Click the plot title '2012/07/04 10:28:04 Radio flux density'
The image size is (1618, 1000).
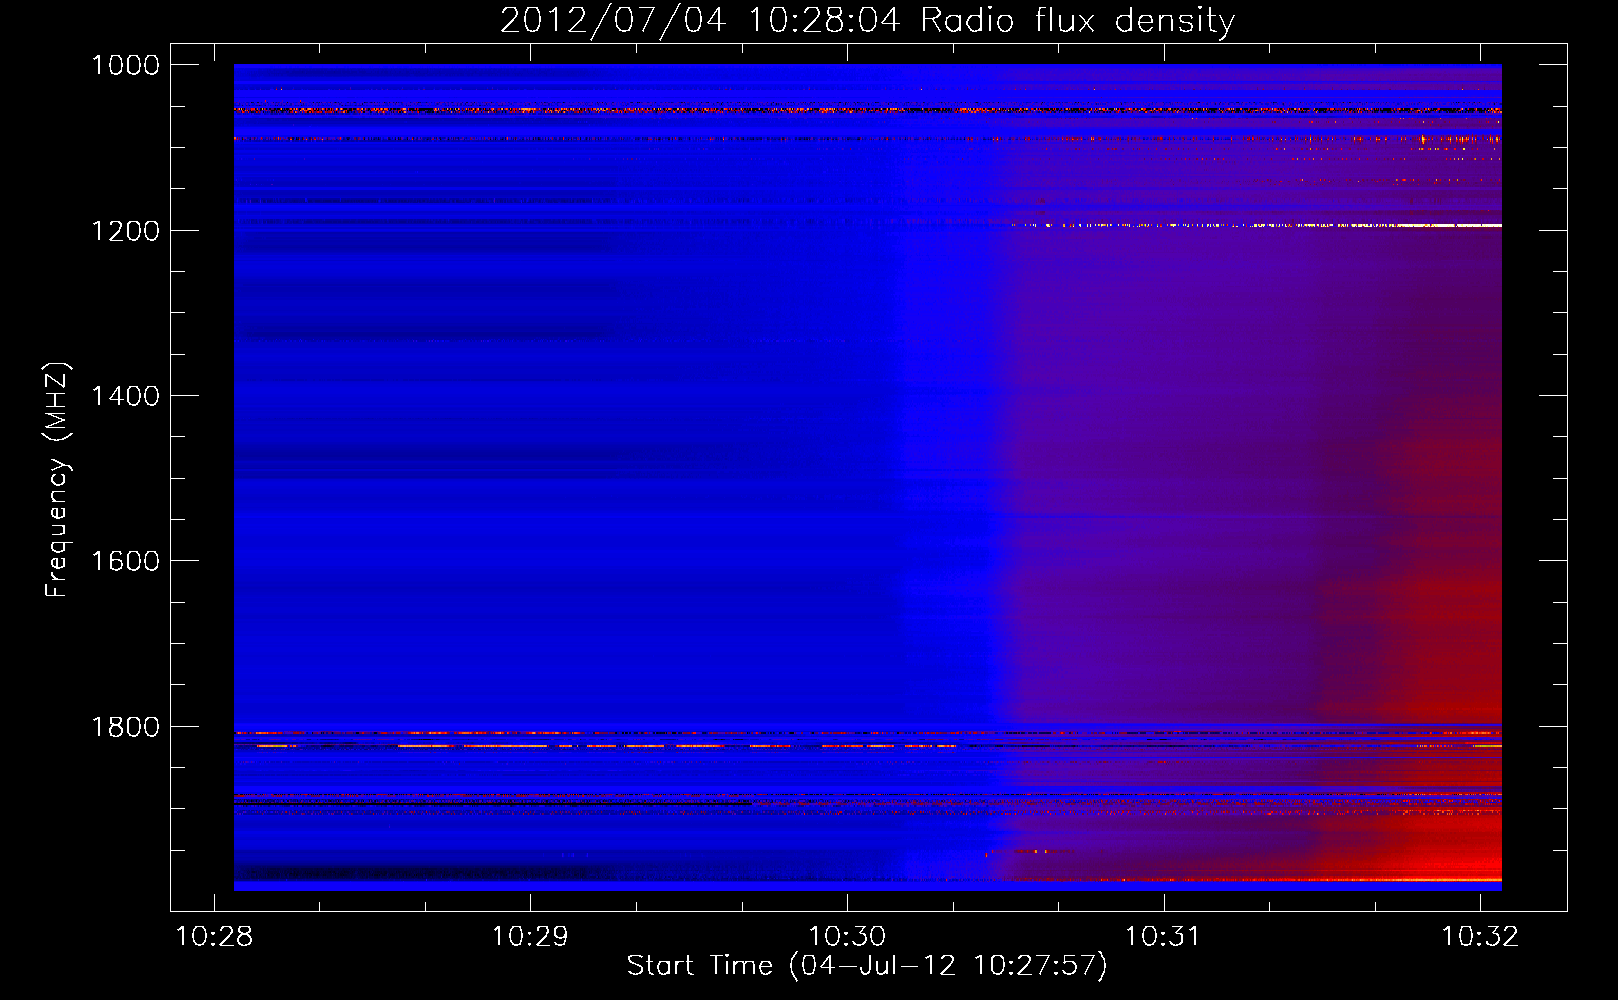point(867,20)
